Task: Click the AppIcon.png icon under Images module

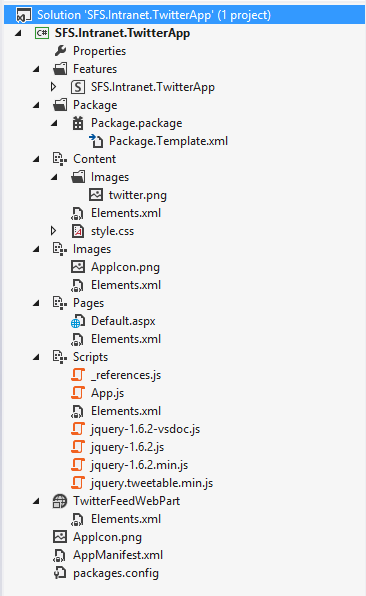Action: (x=78, y=267)
